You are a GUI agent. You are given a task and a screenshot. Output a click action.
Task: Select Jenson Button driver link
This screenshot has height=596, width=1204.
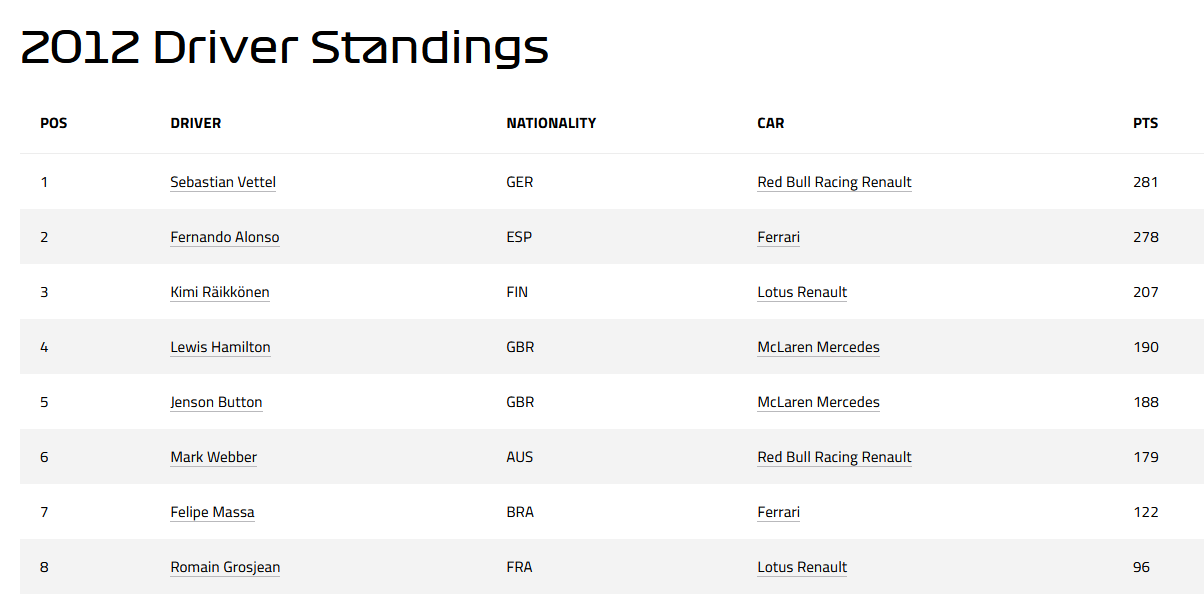(x=216, y=402)
